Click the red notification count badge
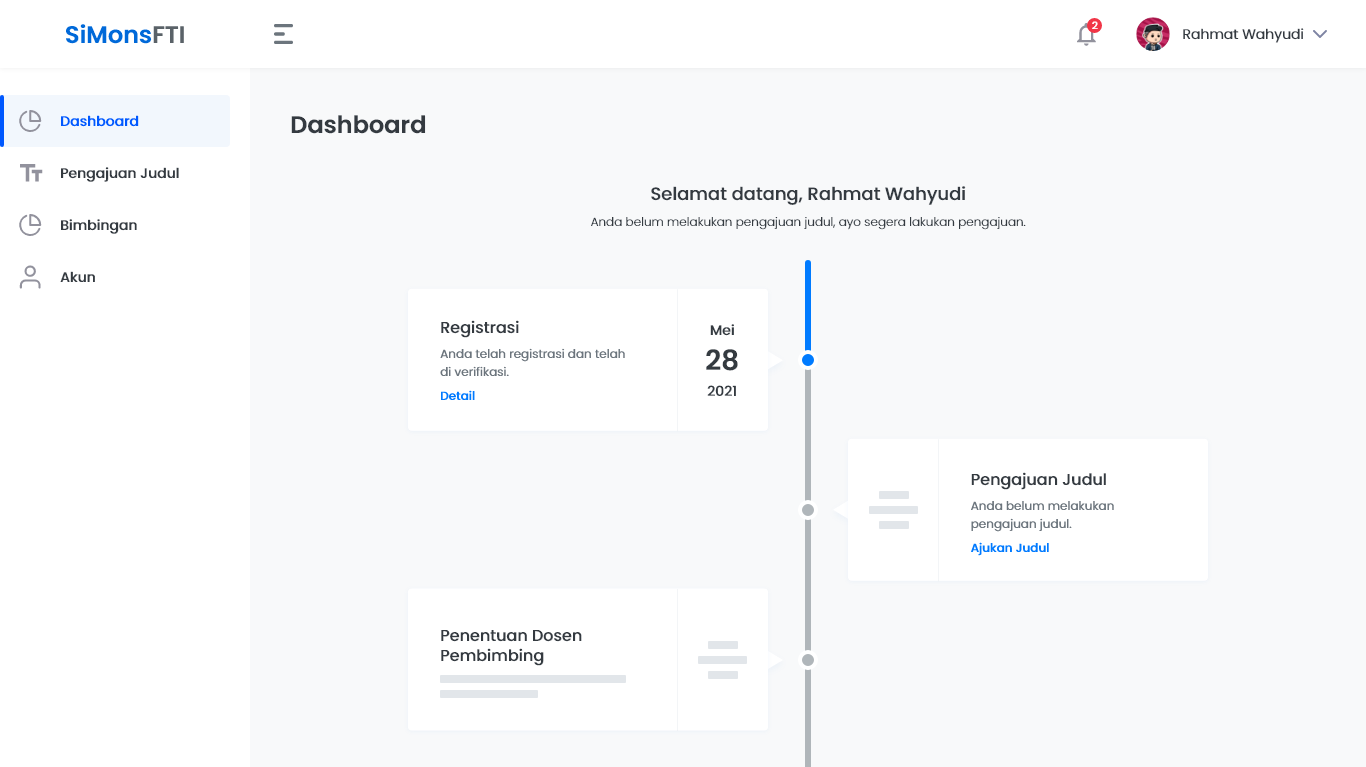This screenshot has width=1366, height=767. click(x=1095, y=25)
